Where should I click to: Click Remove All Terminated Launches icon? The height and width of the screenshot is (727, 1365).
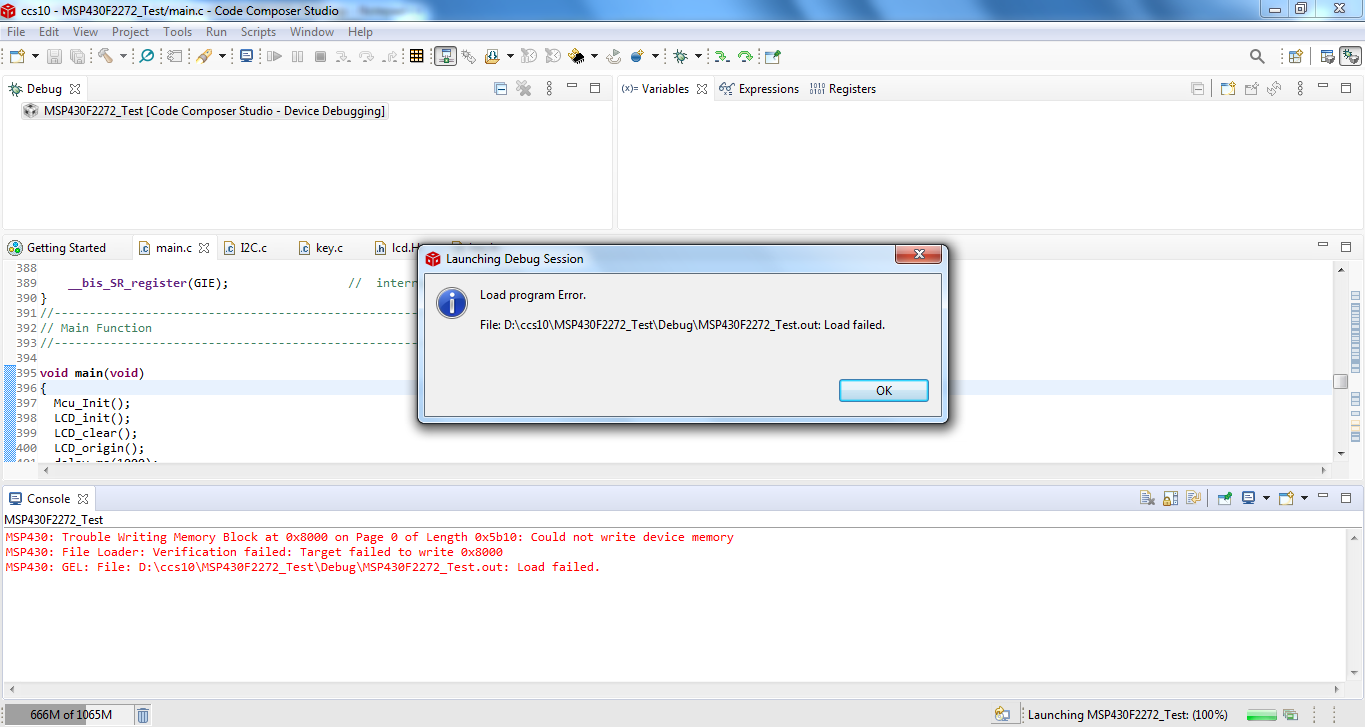[x=523, y=89]
